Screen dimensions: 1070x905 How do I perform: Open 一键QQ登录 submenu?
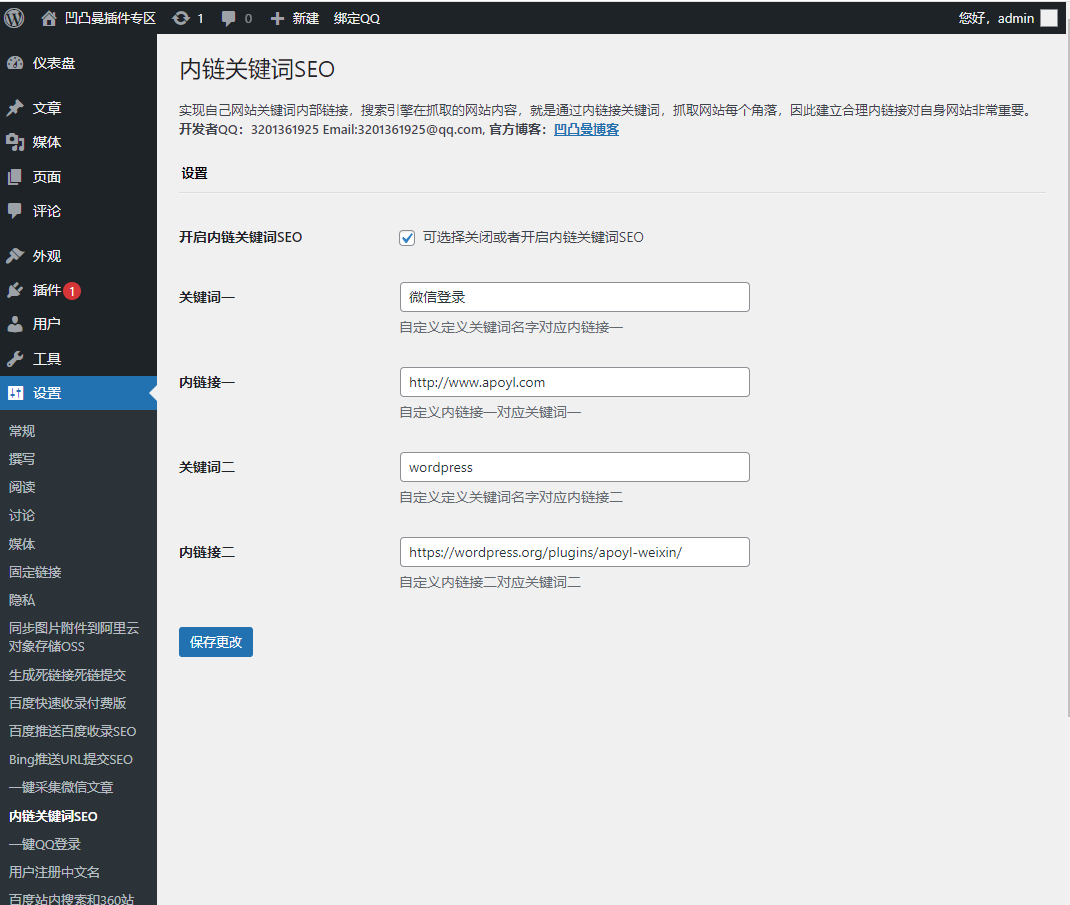pos(44,844)
